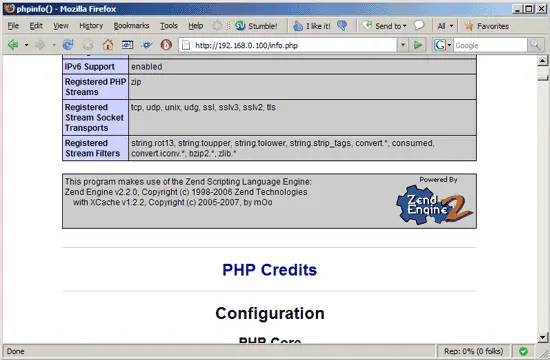This screenshot has width=550, height=360.
Task: Open the All topics dropdown
Action: pos(445,26)
